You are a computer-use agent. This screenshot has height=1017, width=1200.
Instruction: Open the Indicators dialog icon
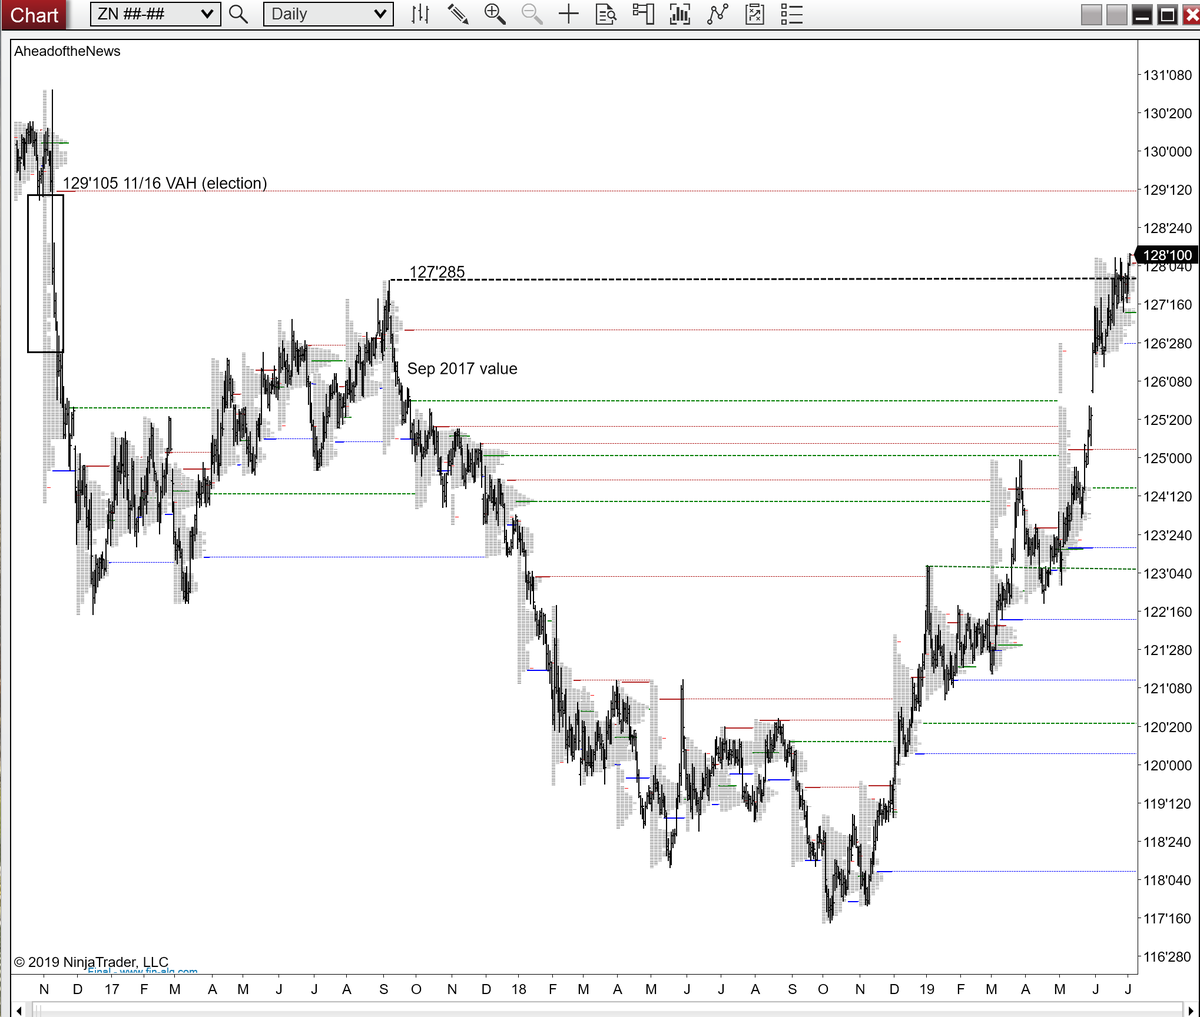point(680,14)
